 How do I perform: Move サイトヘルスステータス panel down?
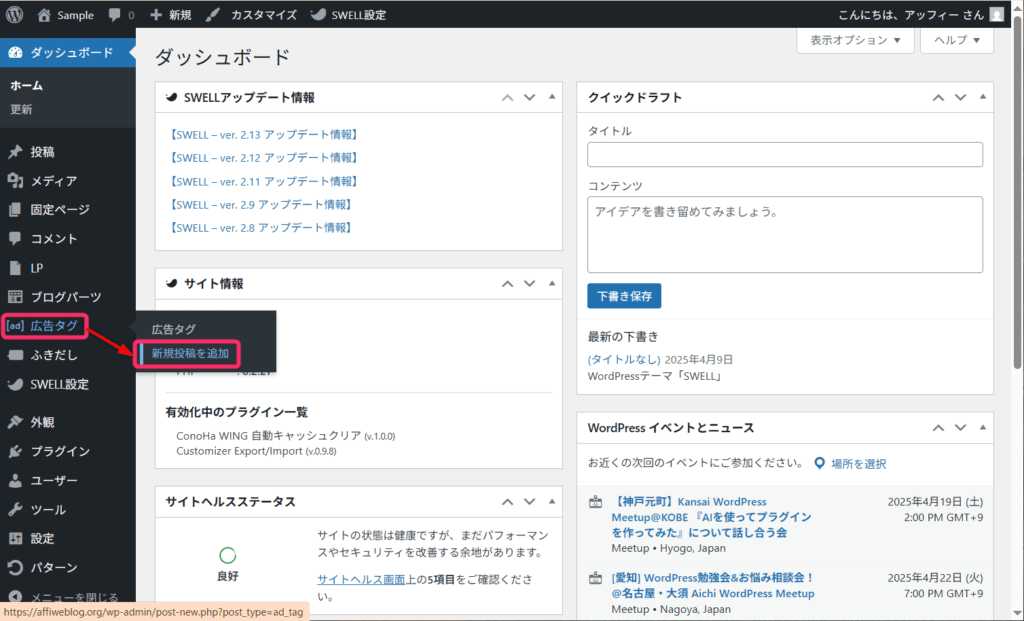pos(530,502)
